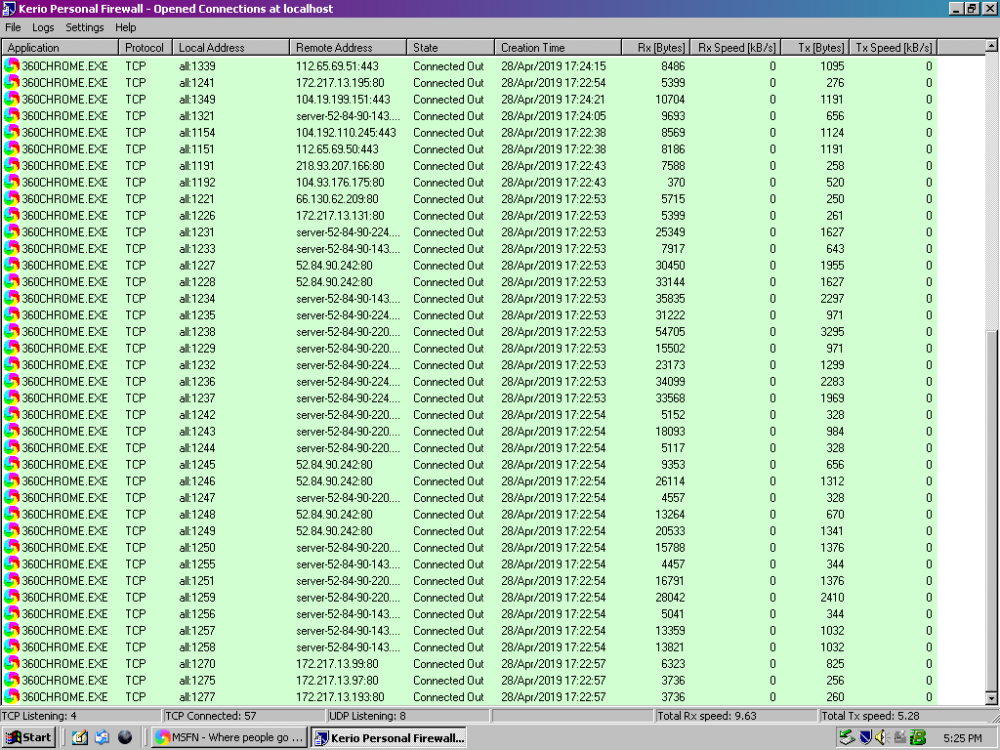Click the 360Chrome icon in the all:1226 row

tap(11, 215)
